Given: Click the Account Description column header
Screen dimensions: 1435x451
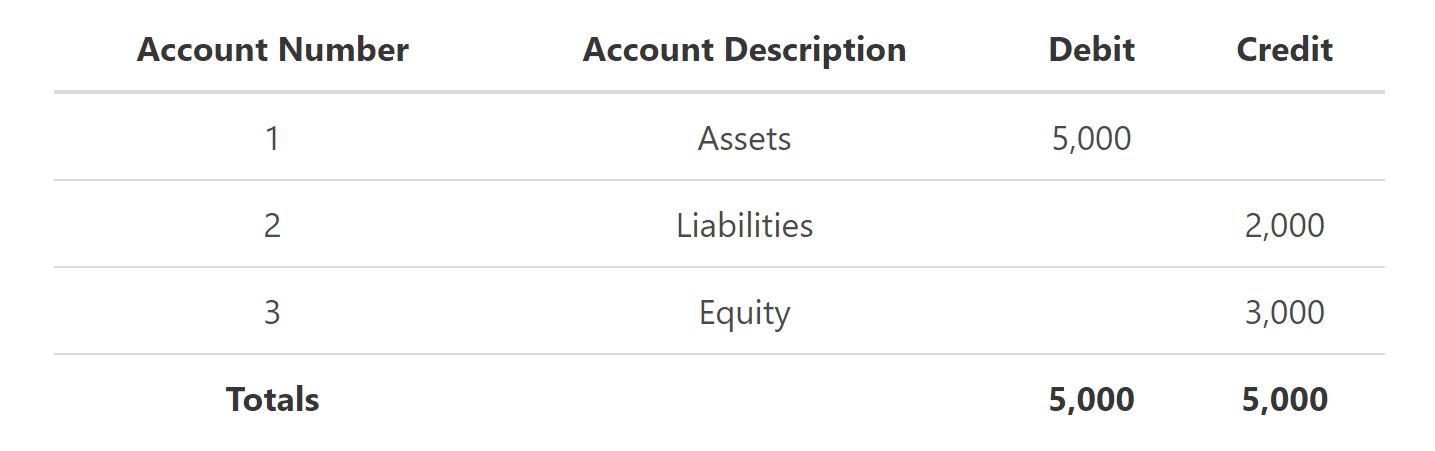Looking at the screenshot, I should coord(744,50).
